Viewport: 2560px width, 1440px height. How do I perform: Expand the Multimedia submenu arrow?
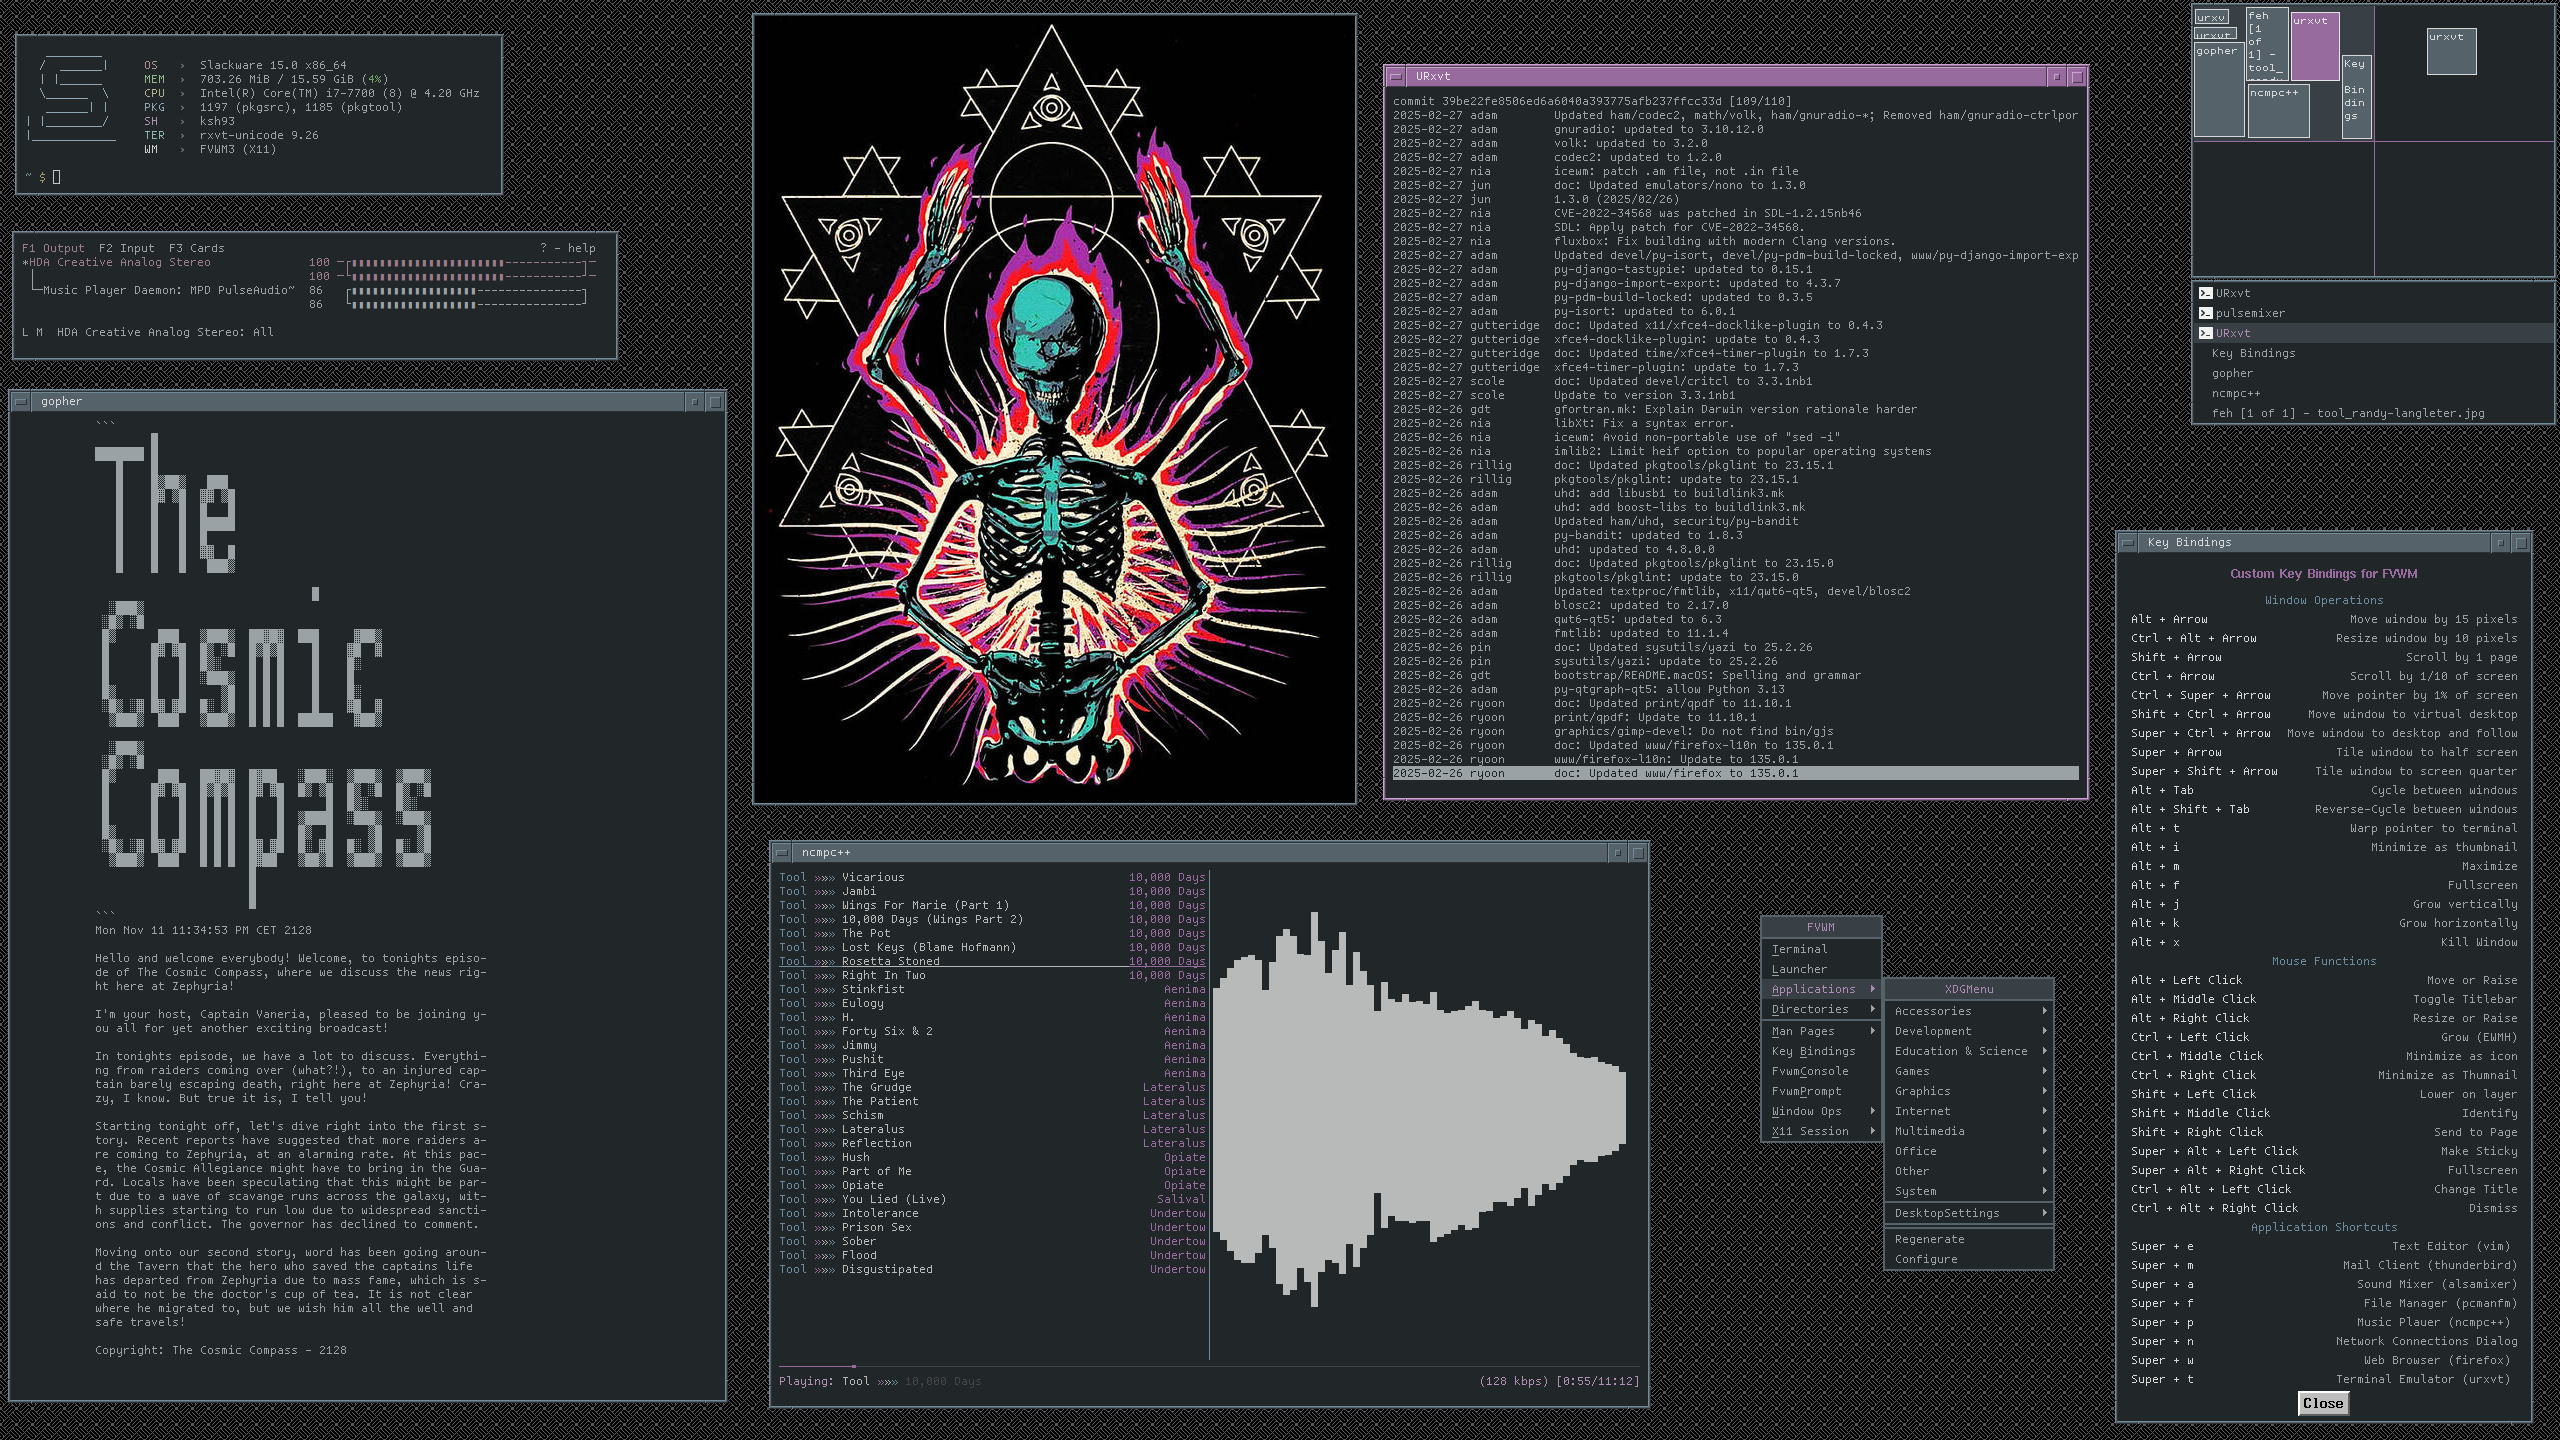[x=2044, y=1131]
